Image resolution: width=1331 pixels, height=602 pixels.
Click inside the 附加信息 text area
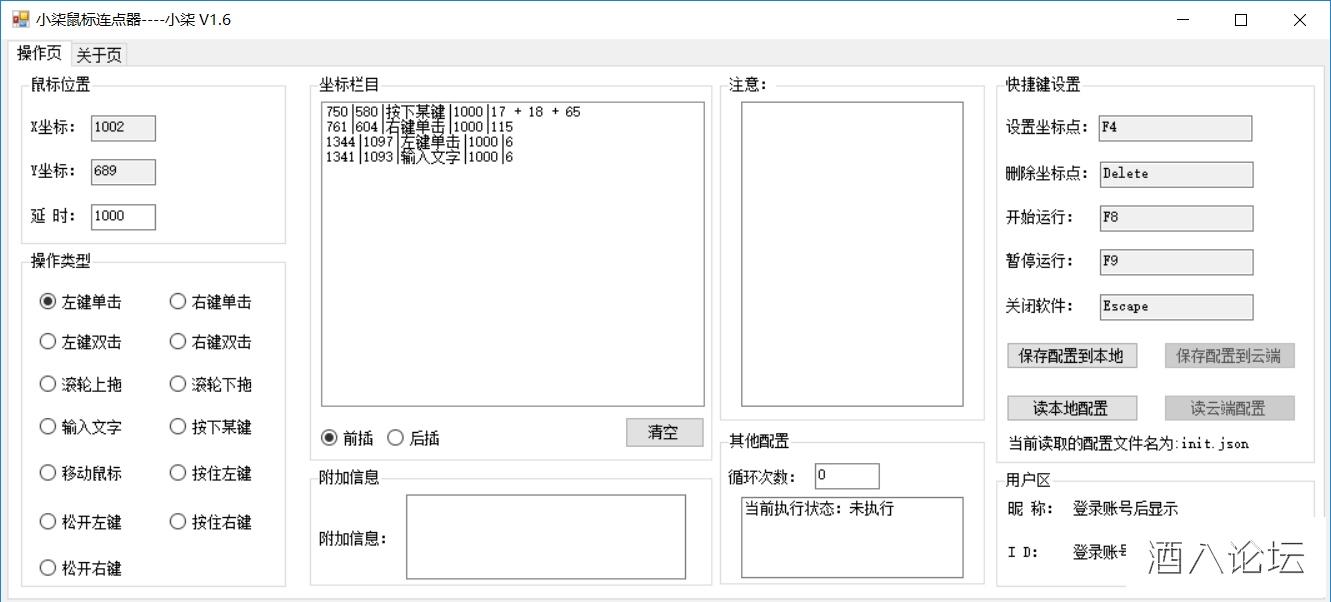click(x=545, y=537)
